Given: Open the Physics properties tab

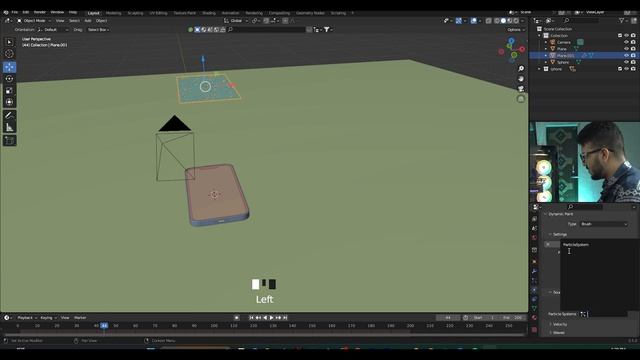Looking at the screenshot, I should click(534, 290).
